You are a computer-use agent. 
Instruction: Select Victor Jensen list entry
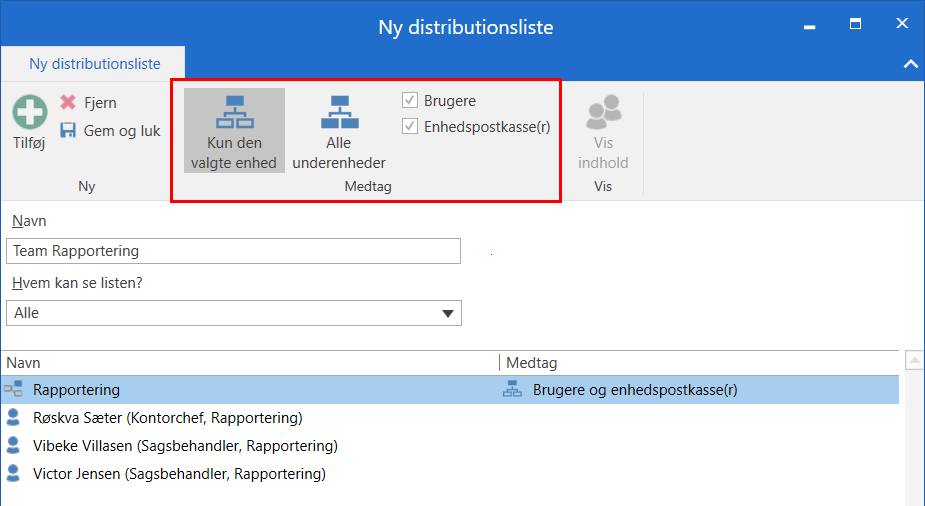[179, 474]
